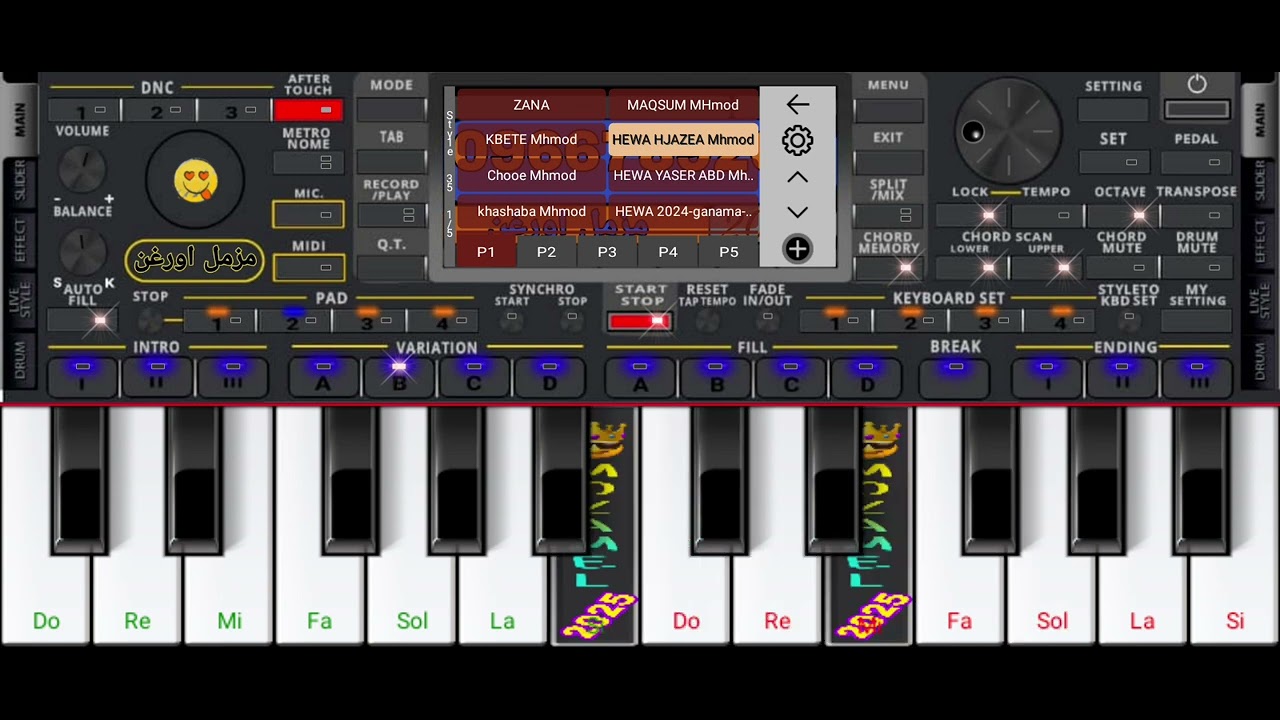Toggle DNC button 2
Screen dimensions: 1280x720
click(159, 110)
